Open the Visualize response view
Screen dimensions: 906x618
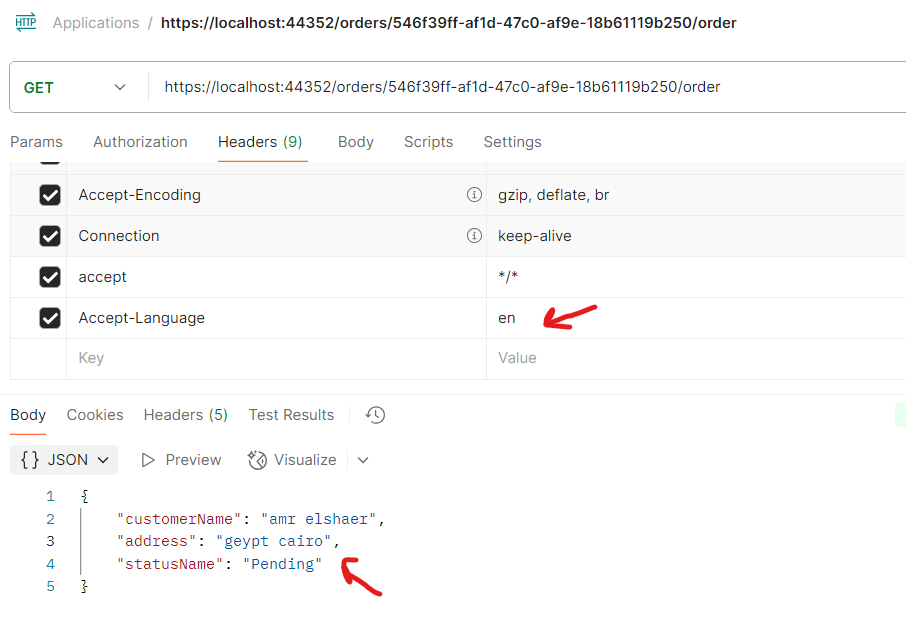[x=292, y=460]
